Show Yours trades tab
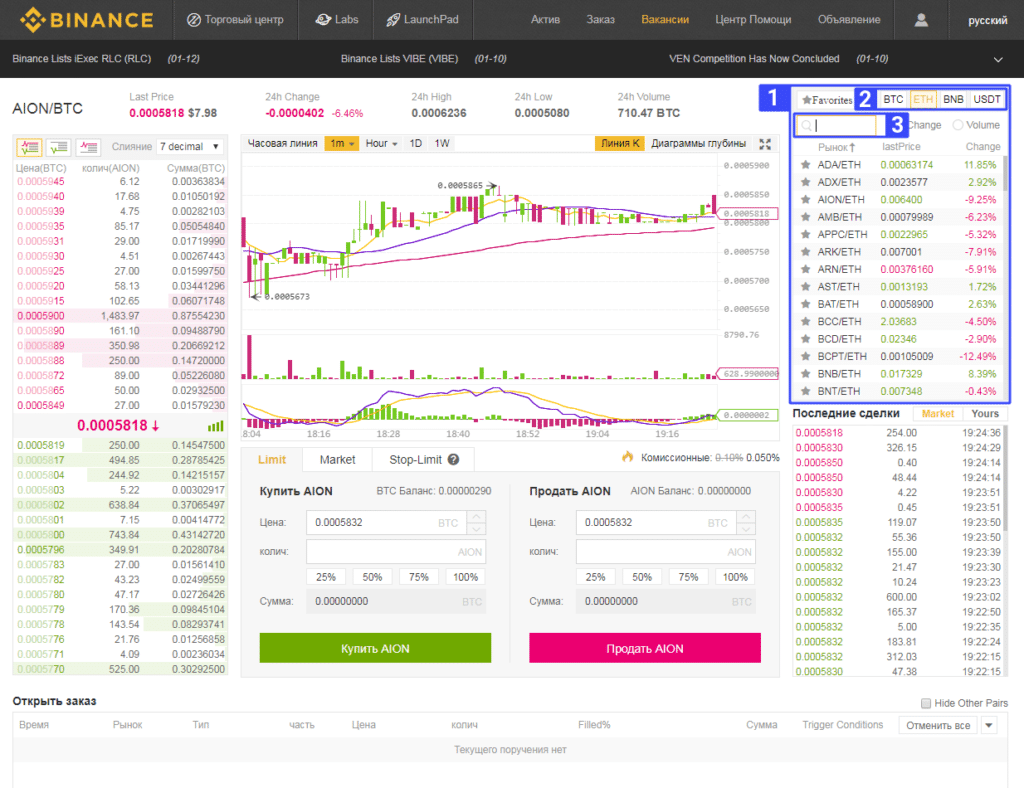 click(985, 413)
